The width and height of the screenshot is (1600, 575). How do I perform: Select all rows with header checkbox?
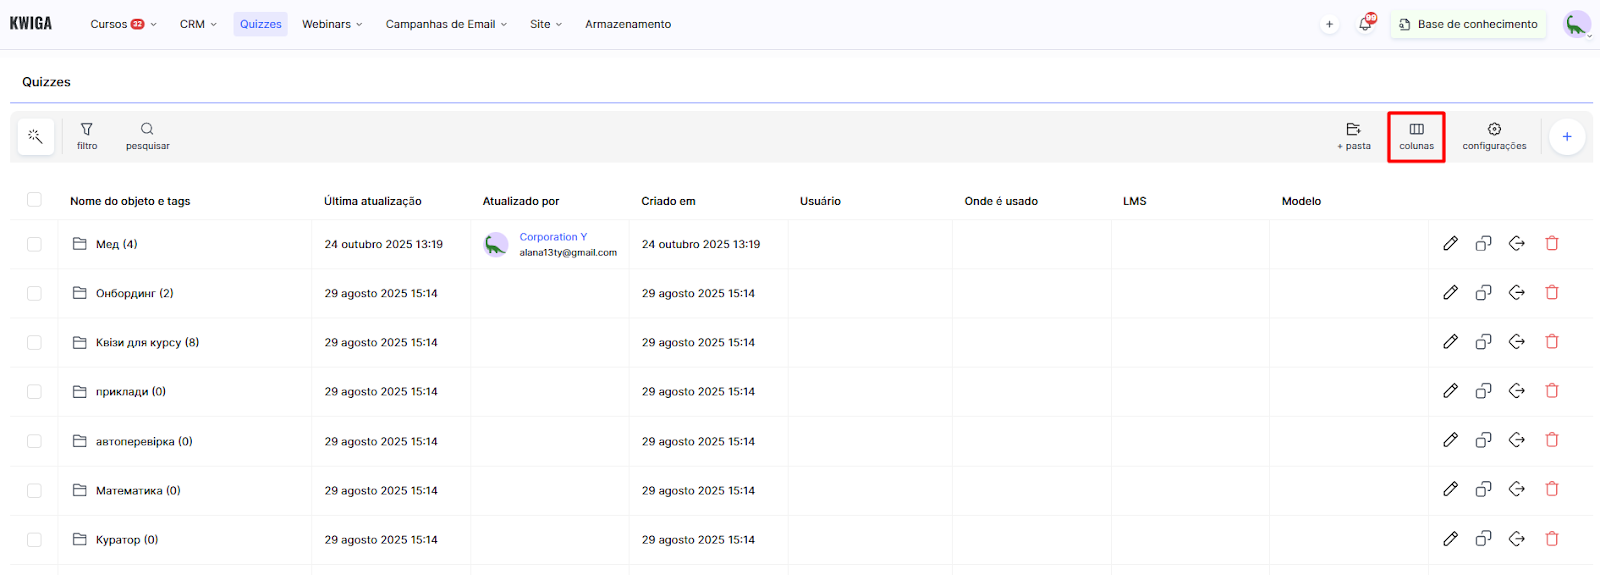point(34,200)
